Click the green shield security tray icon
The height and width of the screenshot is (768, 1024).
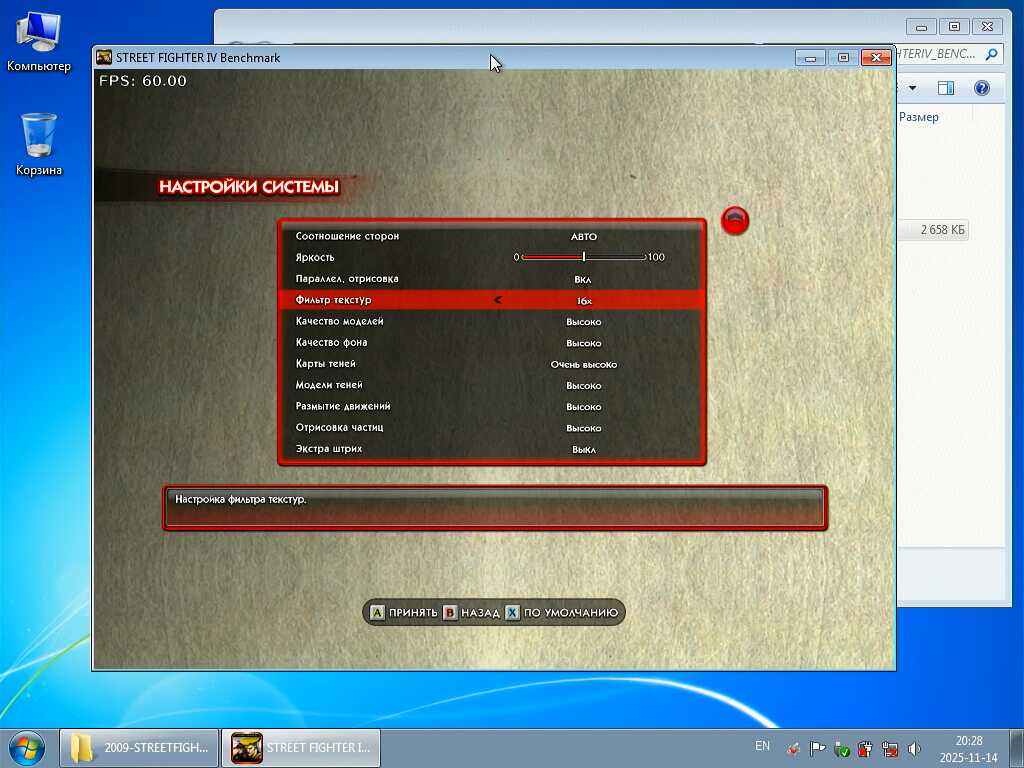click(841, 749)
